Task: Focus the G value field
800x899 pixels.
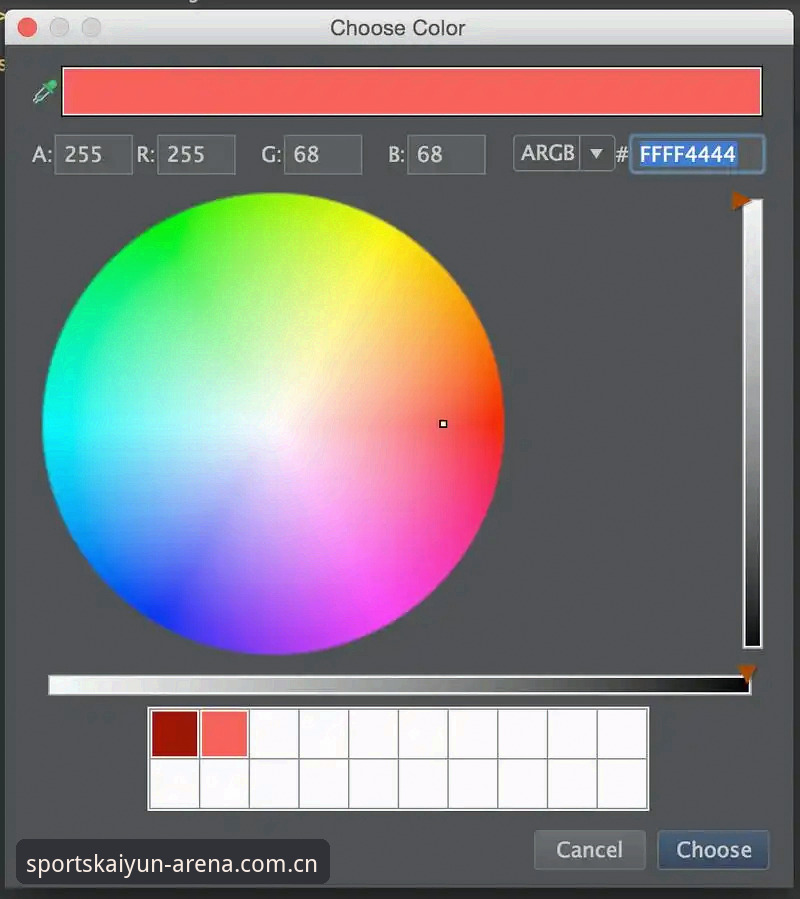Action: click(x=323, y=154)
